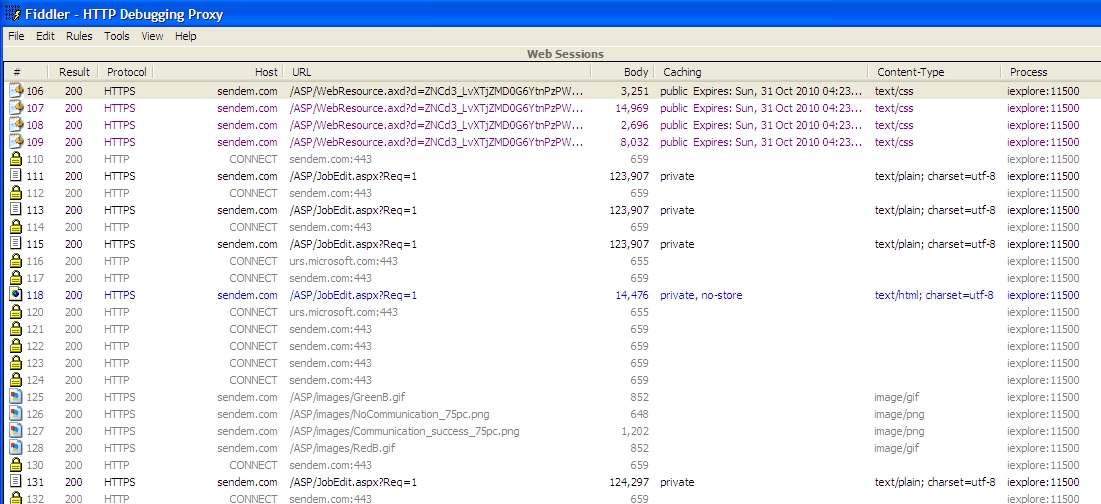Select the Communication_success_75pc.png URL row

click(x=404, y=431)
